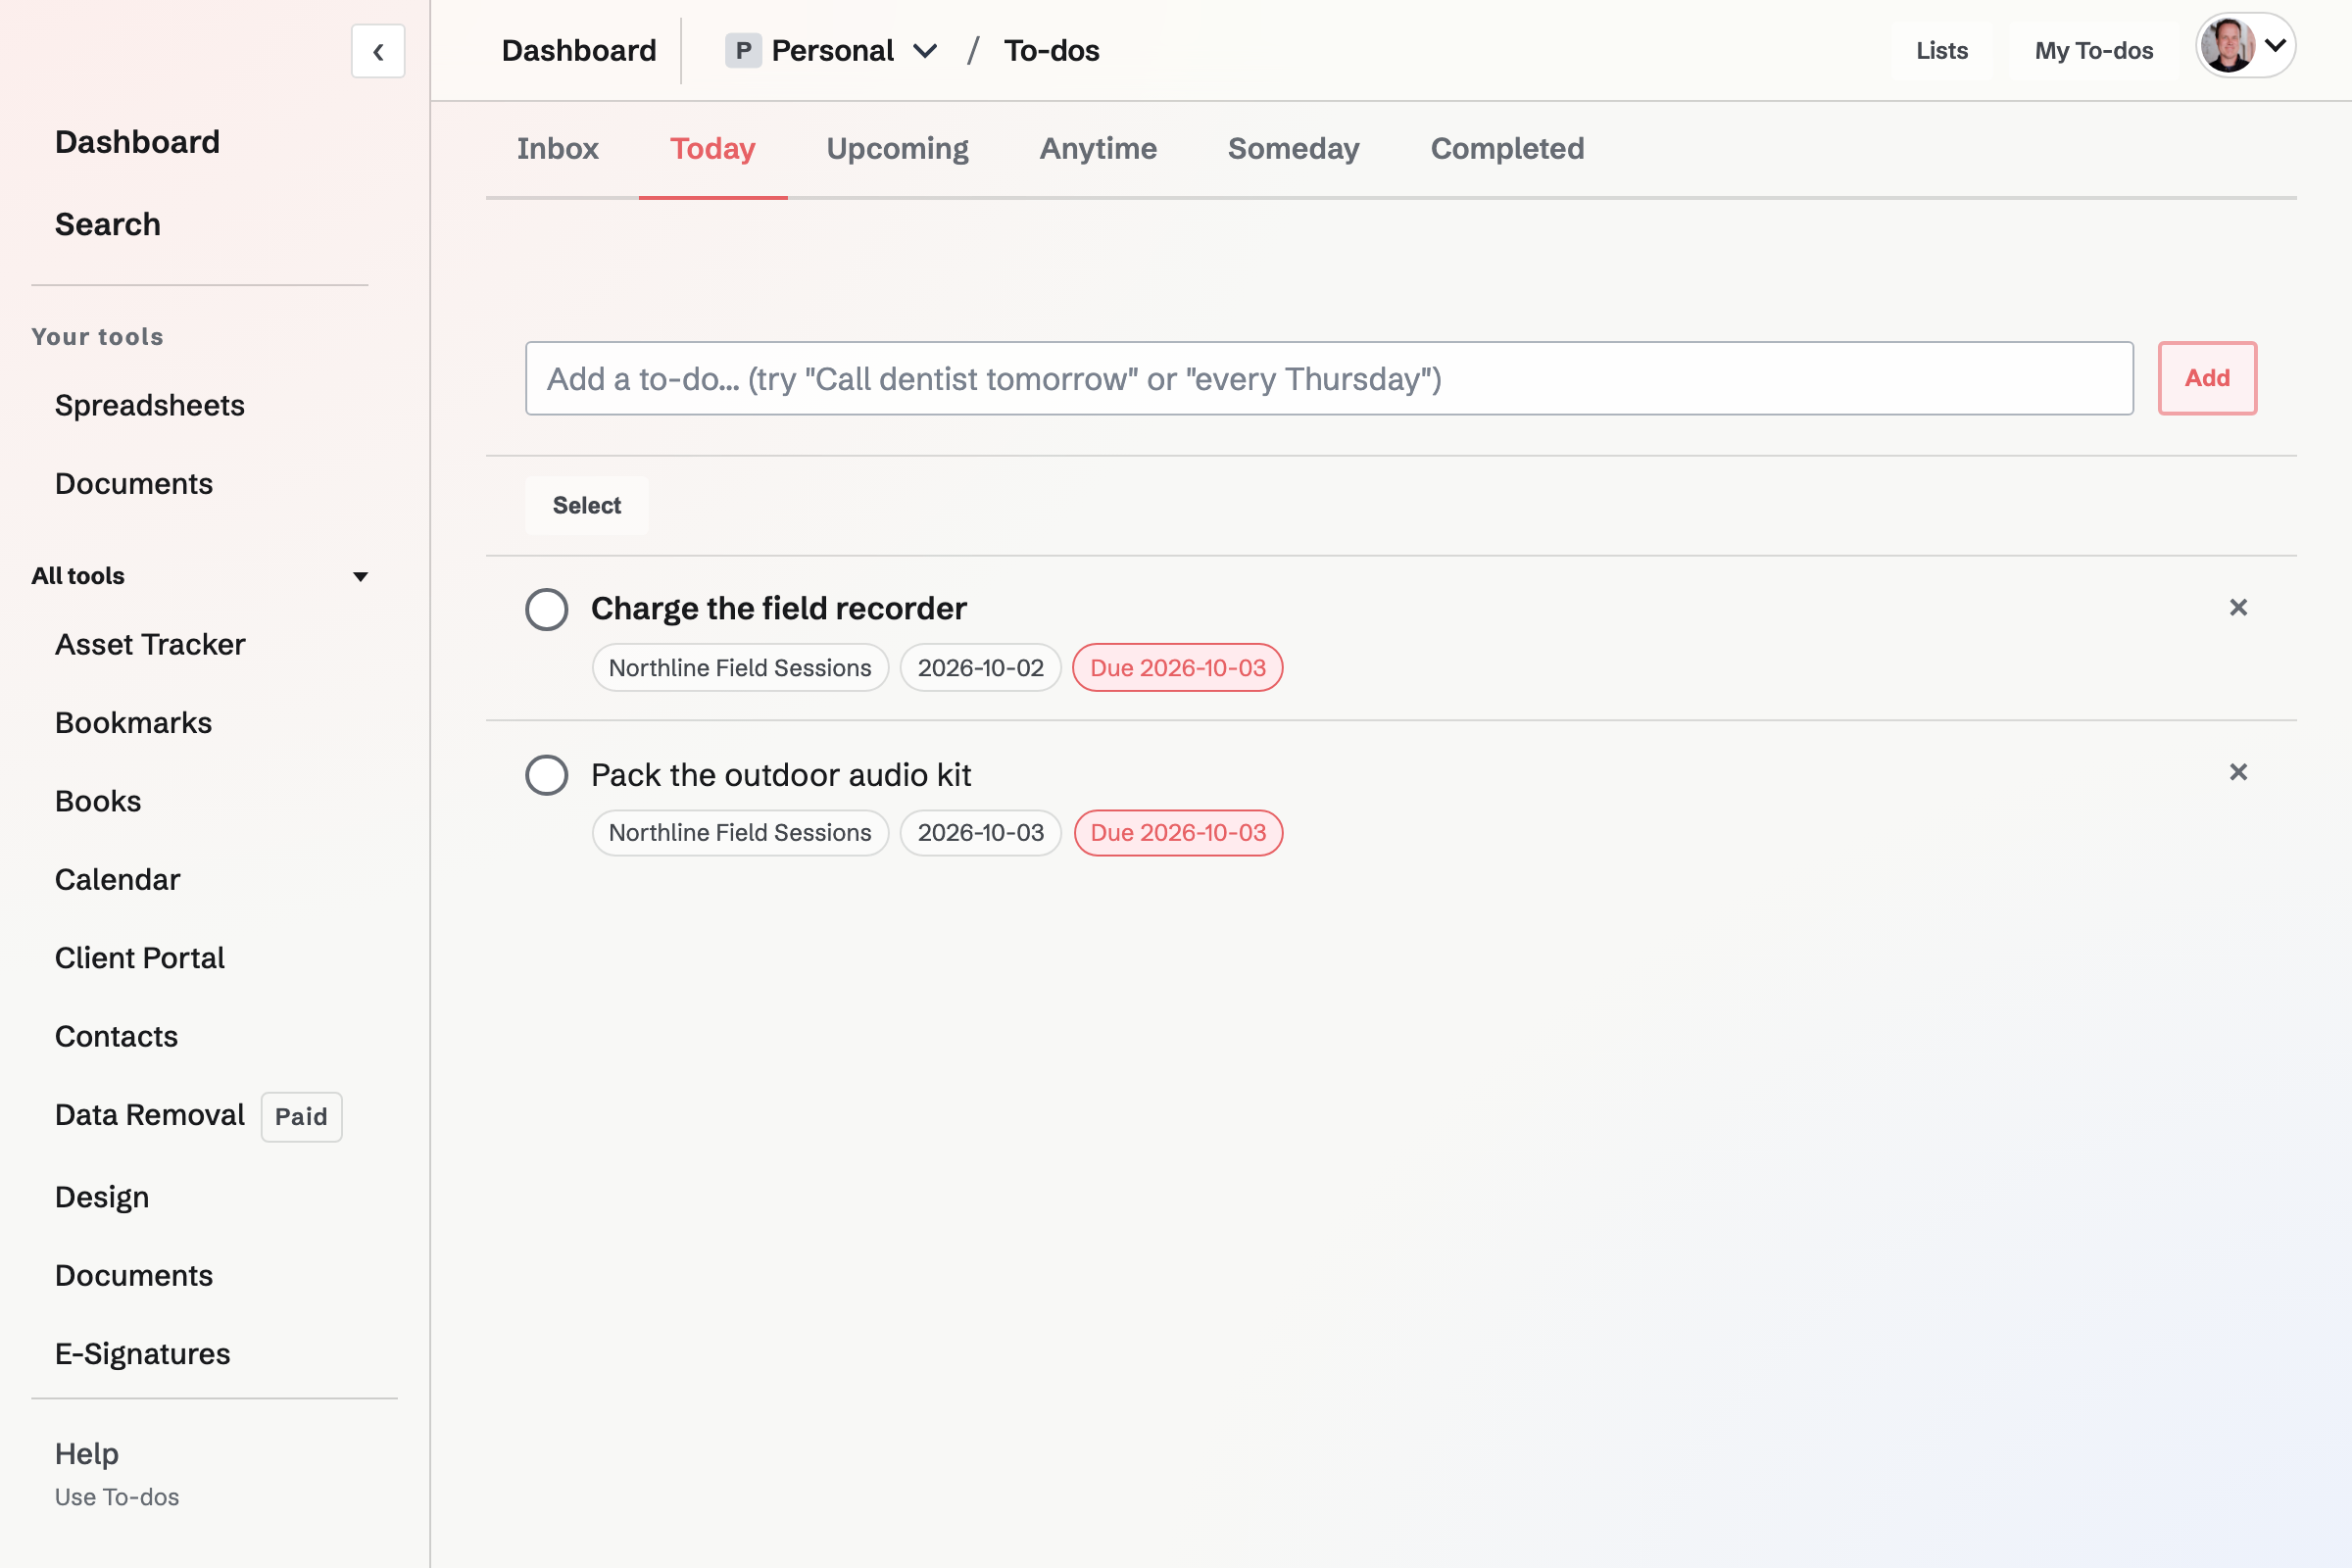
Task: Click the Due 2026-10-03 tag on Charge recorder
Action: 1178,668
